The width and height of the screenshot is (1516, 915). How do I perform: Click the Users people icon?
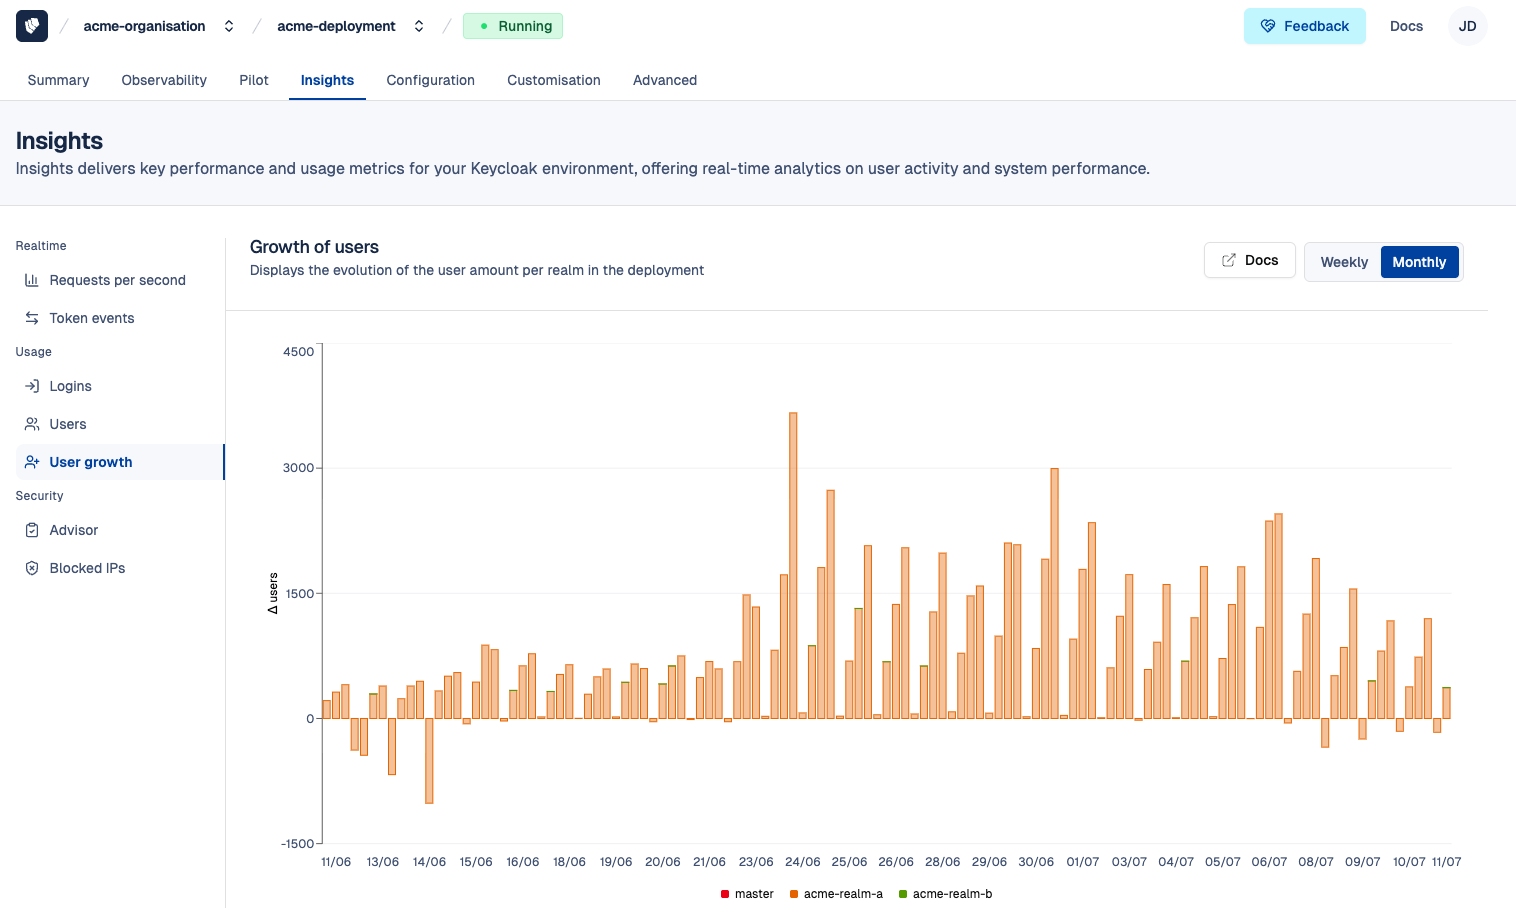click(x=32, y=425)
